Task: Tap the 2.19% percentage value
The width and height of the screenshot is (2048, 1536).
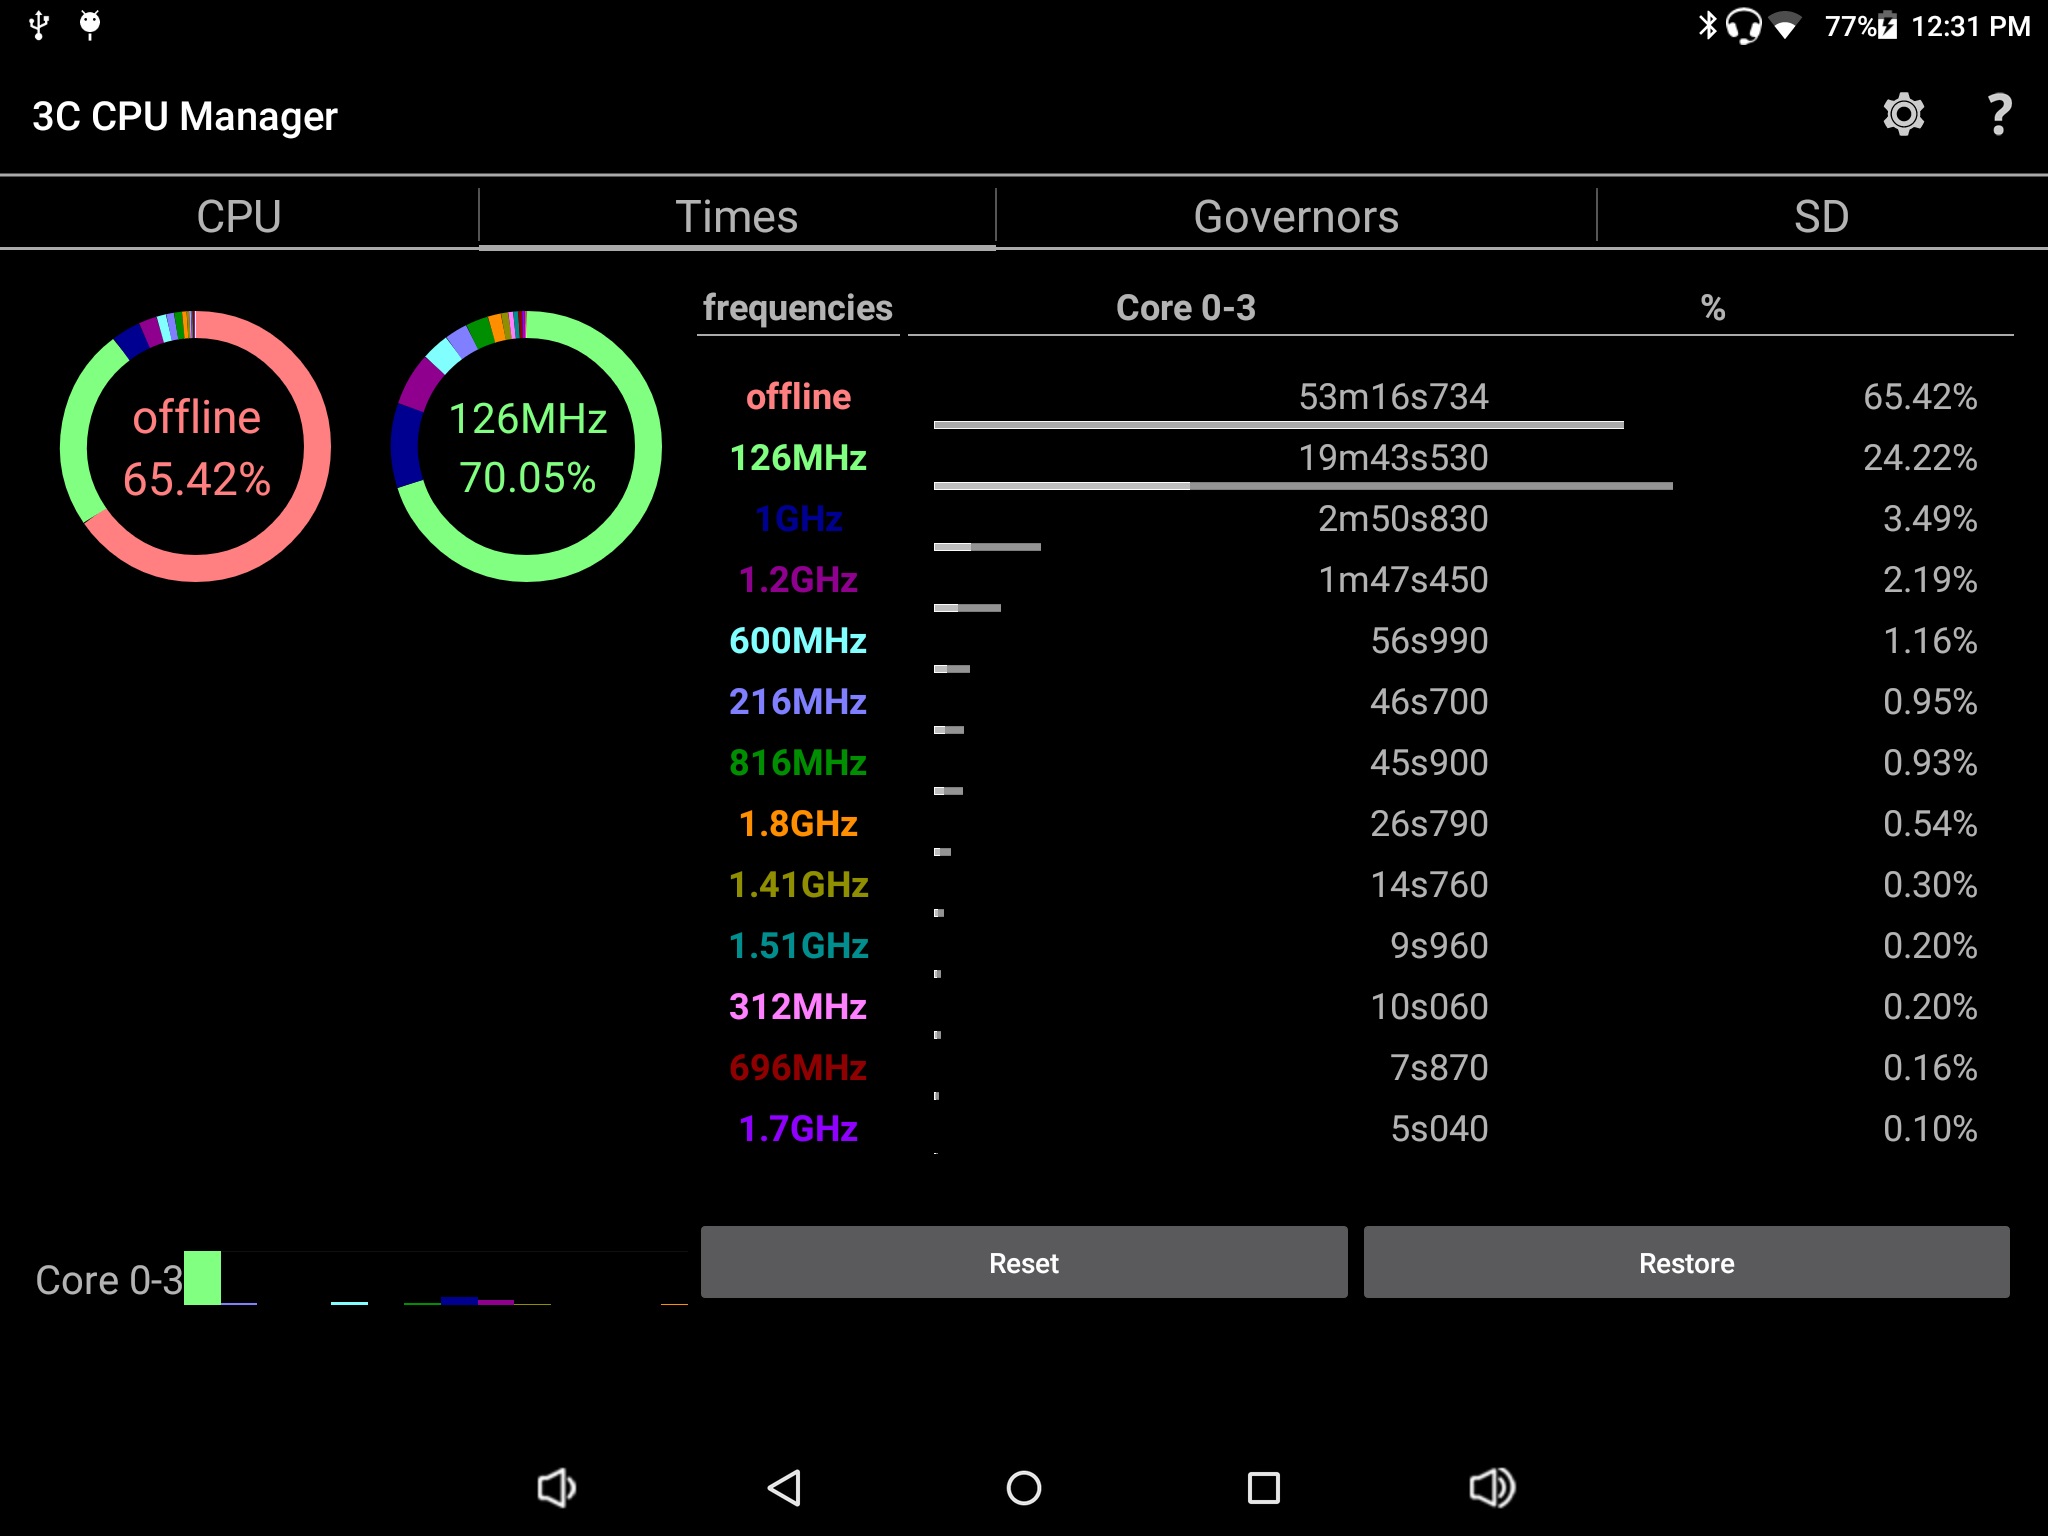Action: [1930, 580]
